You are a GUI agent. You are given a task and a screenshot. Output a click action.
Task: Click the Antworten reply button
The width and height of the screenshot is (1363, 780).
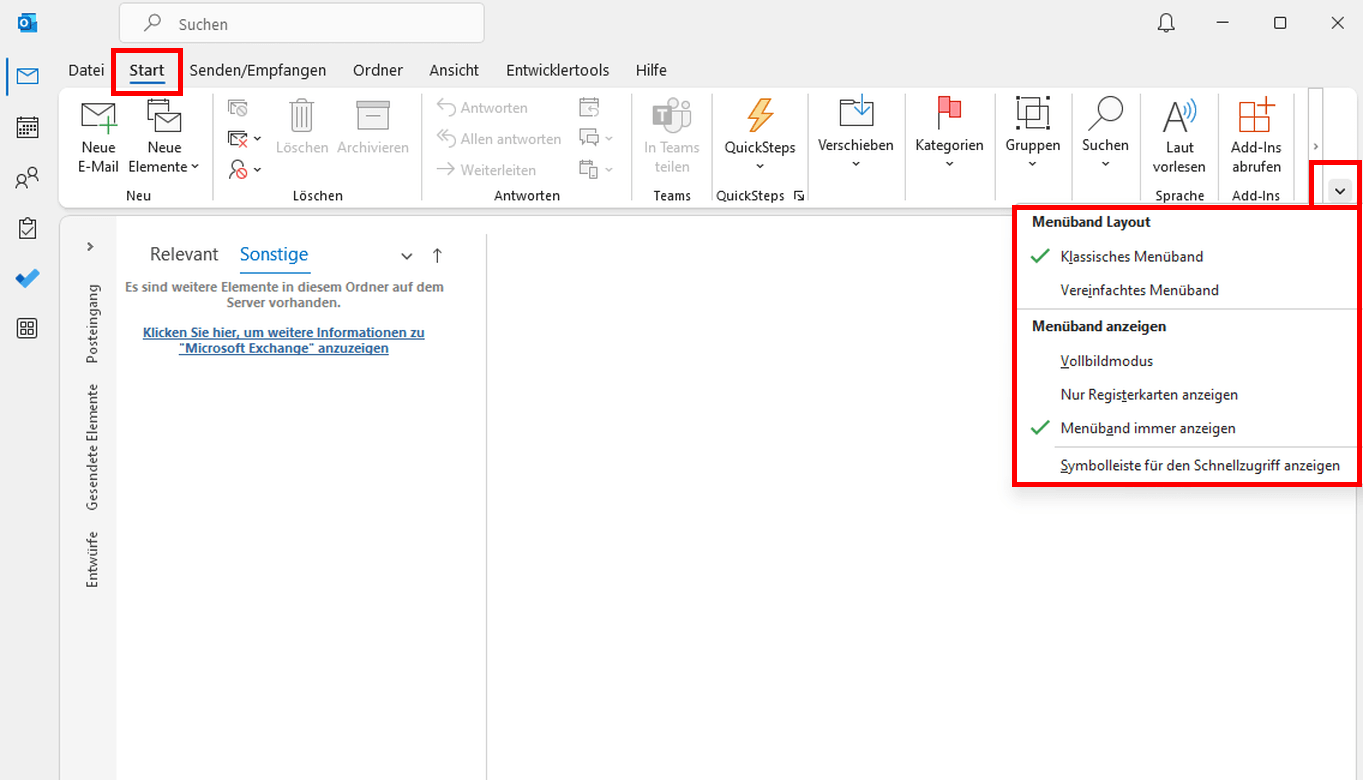coord(483,108)
